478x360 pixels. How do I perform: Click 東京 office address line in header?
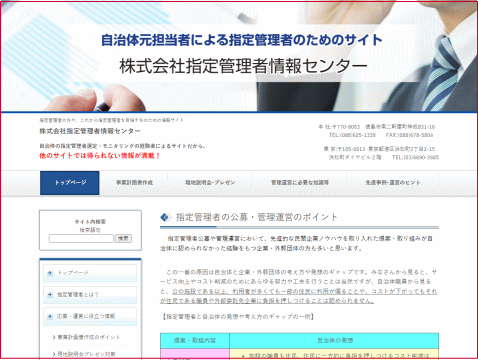pyautogui.click(x=379, y=149)
